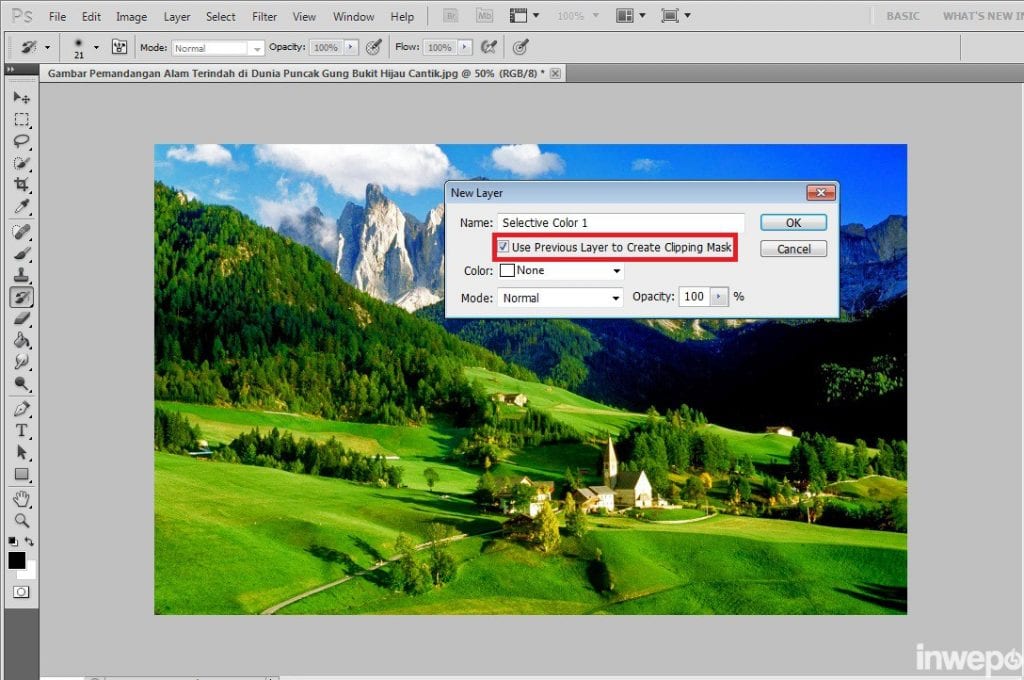Select the Dodge tool
The height and width of the screenshot is (680, 1024).
[x=22, y=384]
